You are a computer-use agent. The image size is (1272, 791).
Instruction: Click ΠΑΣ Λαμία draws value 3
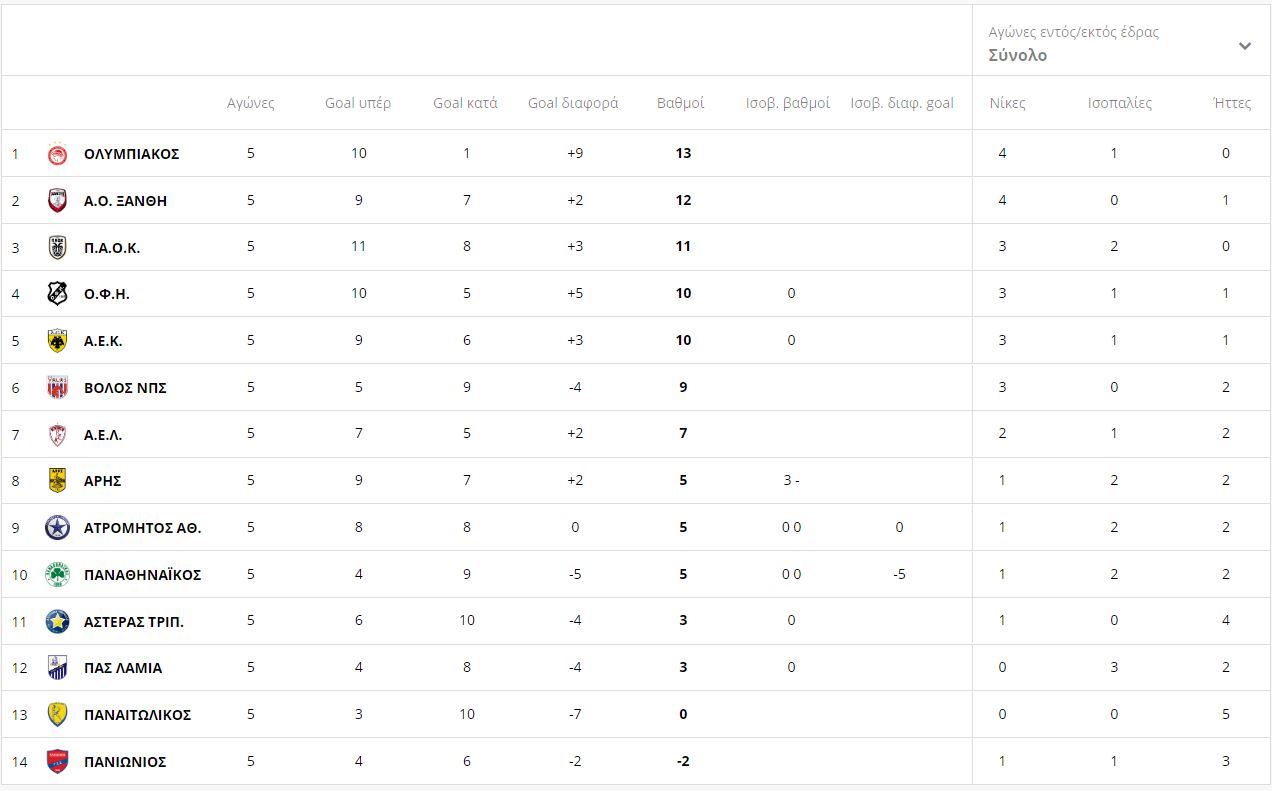click(x=1114, y=668)
